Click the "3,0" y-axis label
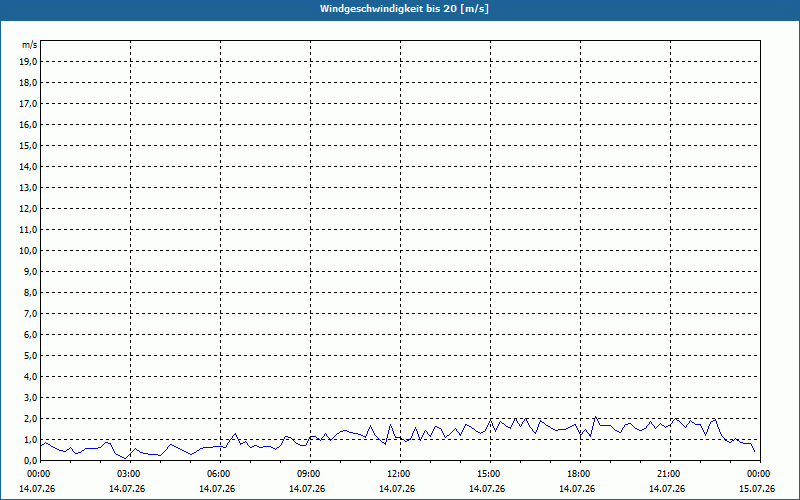 click(x=30, y=397)
